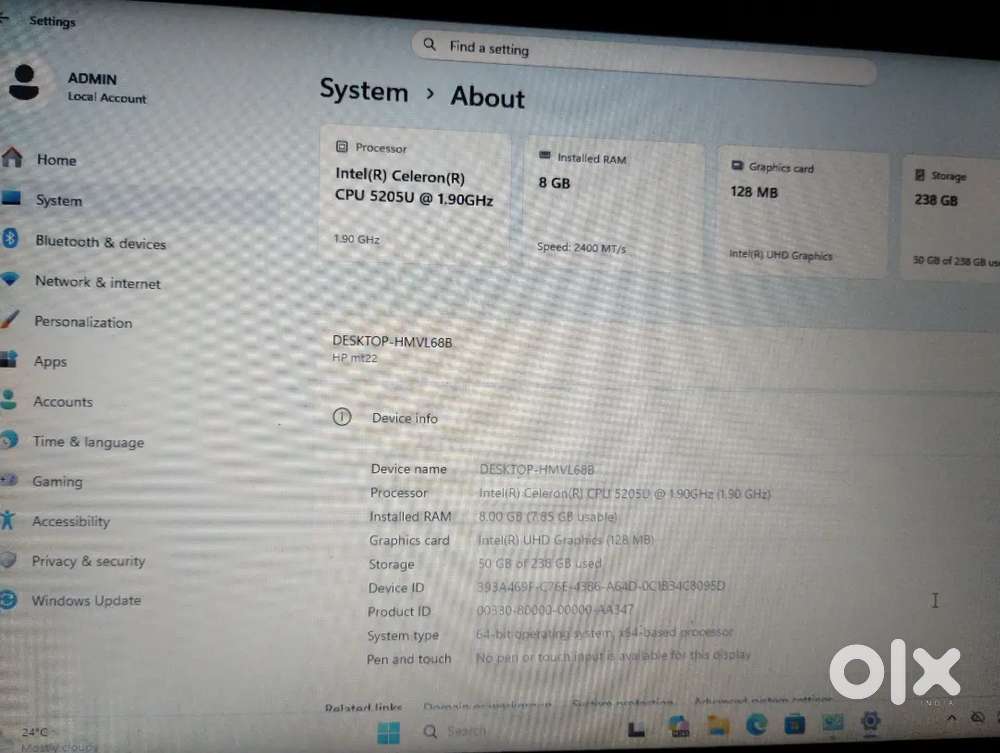The height and width of the screenshot is (753, 1000).
Task: Select '50 GB of 238 GB used' value
Action: [x=540, y=564]
